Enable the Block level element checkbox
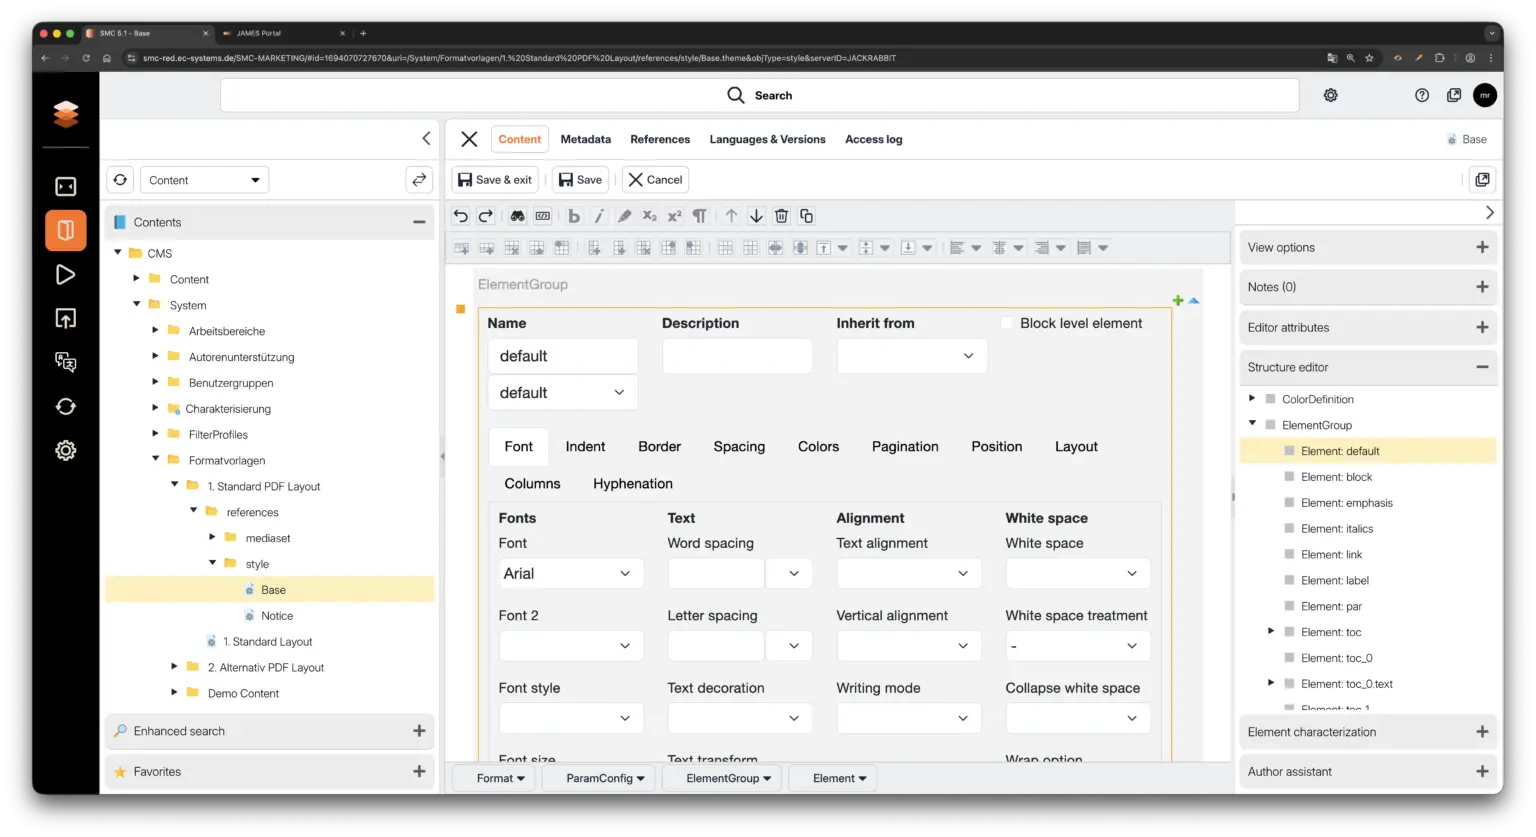This screenshot has height=837, width=1536. tap(1007, 323)
